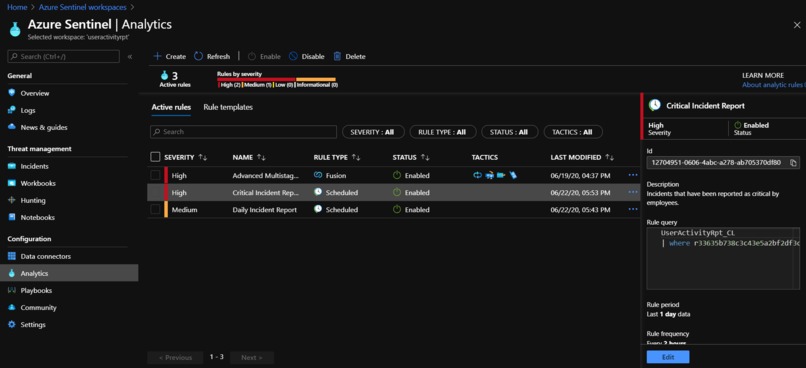Open the Overview page in sidebar
The height and width of the screenshot is (368, 806).
[35, 94]
